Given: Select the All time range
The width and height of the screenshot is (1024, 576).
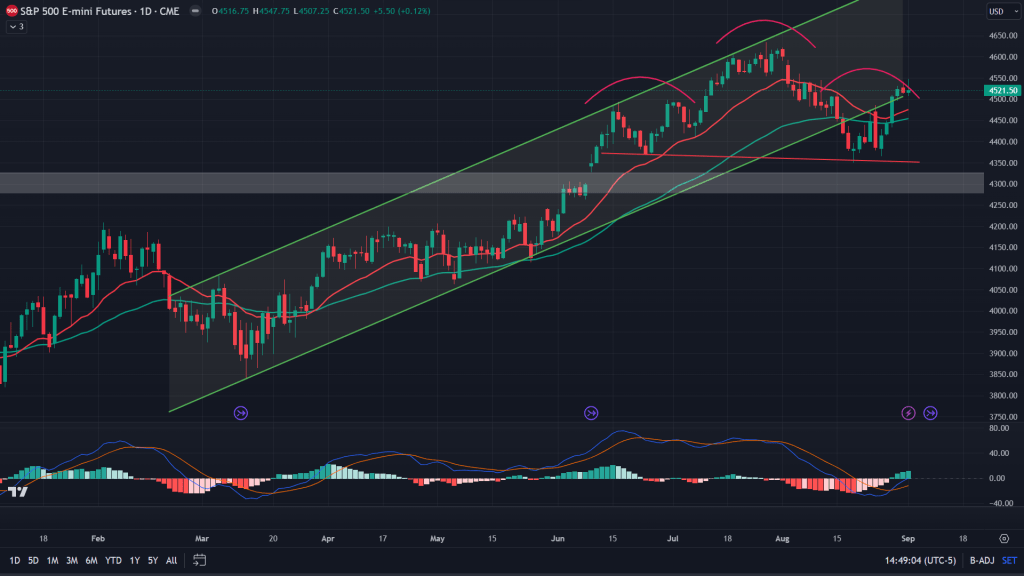Looking at the screenshot, I should 172,560.
